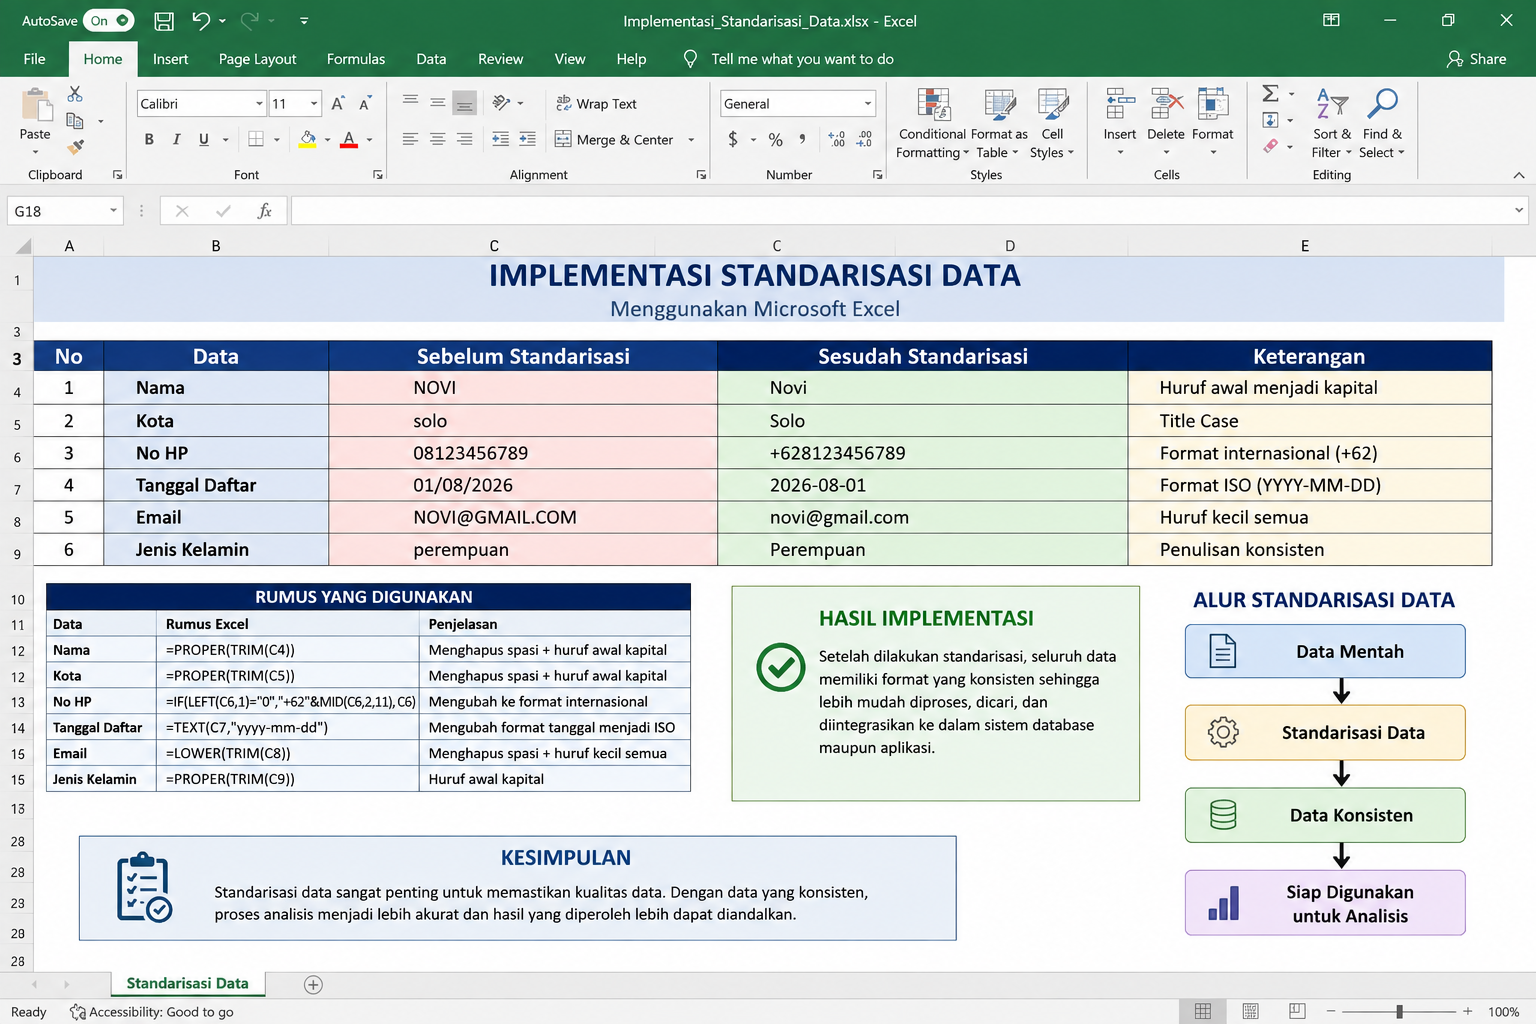Click the Tell me lightbulb icon
This screenshot has height=1024, width=1536.
click(x=690, y=59)
